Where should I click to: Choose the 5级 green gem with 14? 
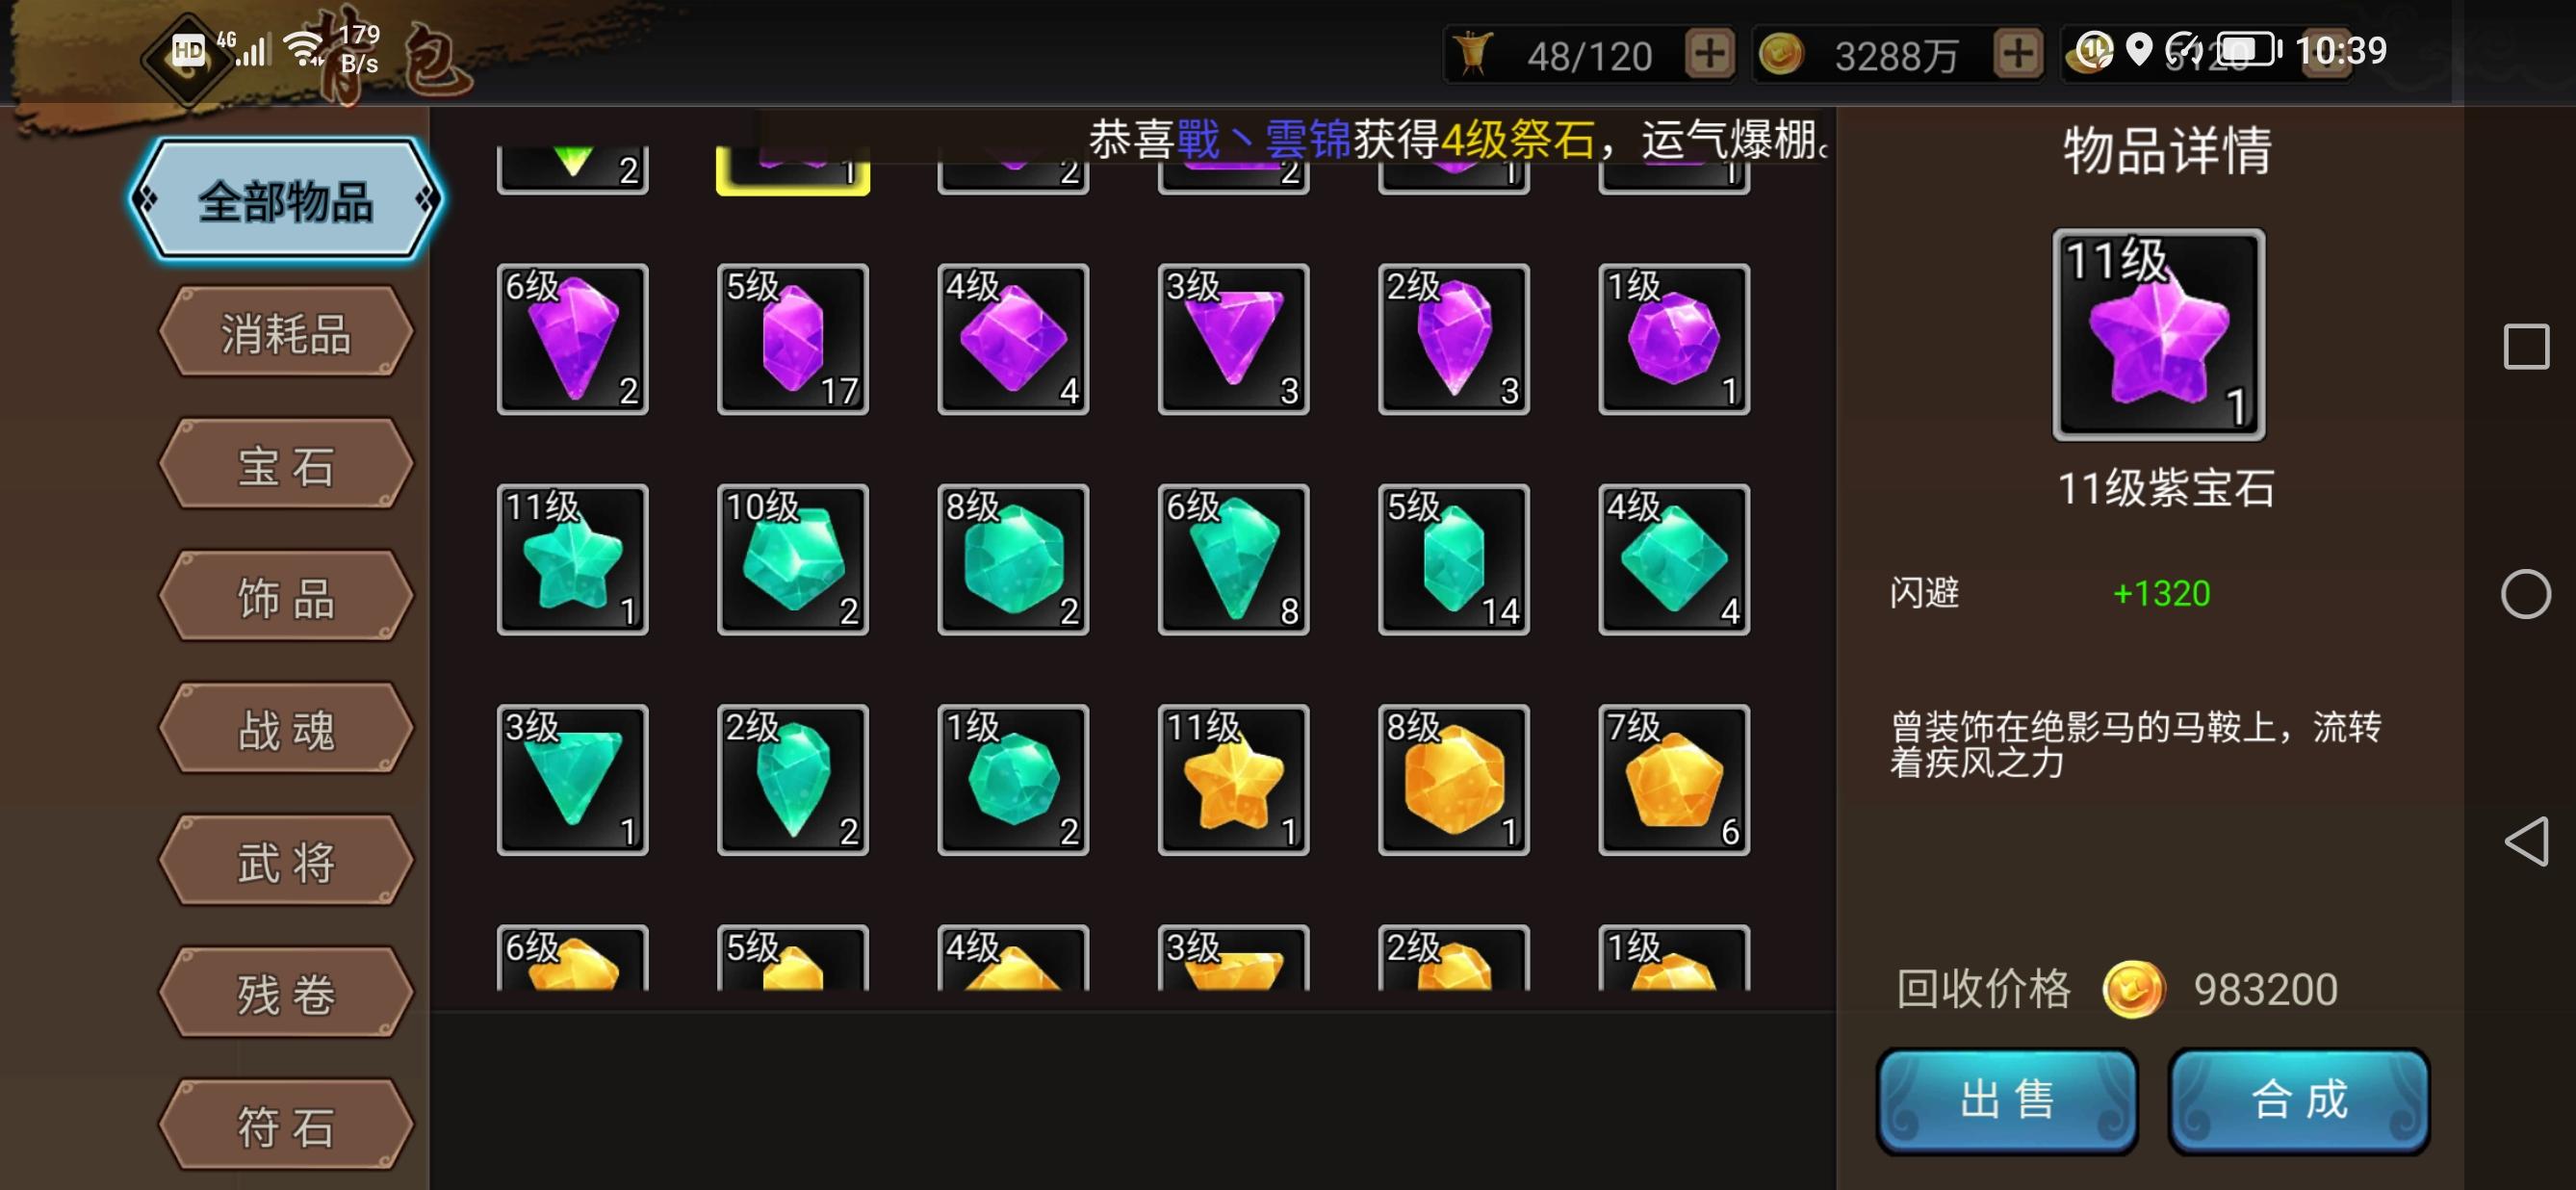click(x=1453, y=559)
